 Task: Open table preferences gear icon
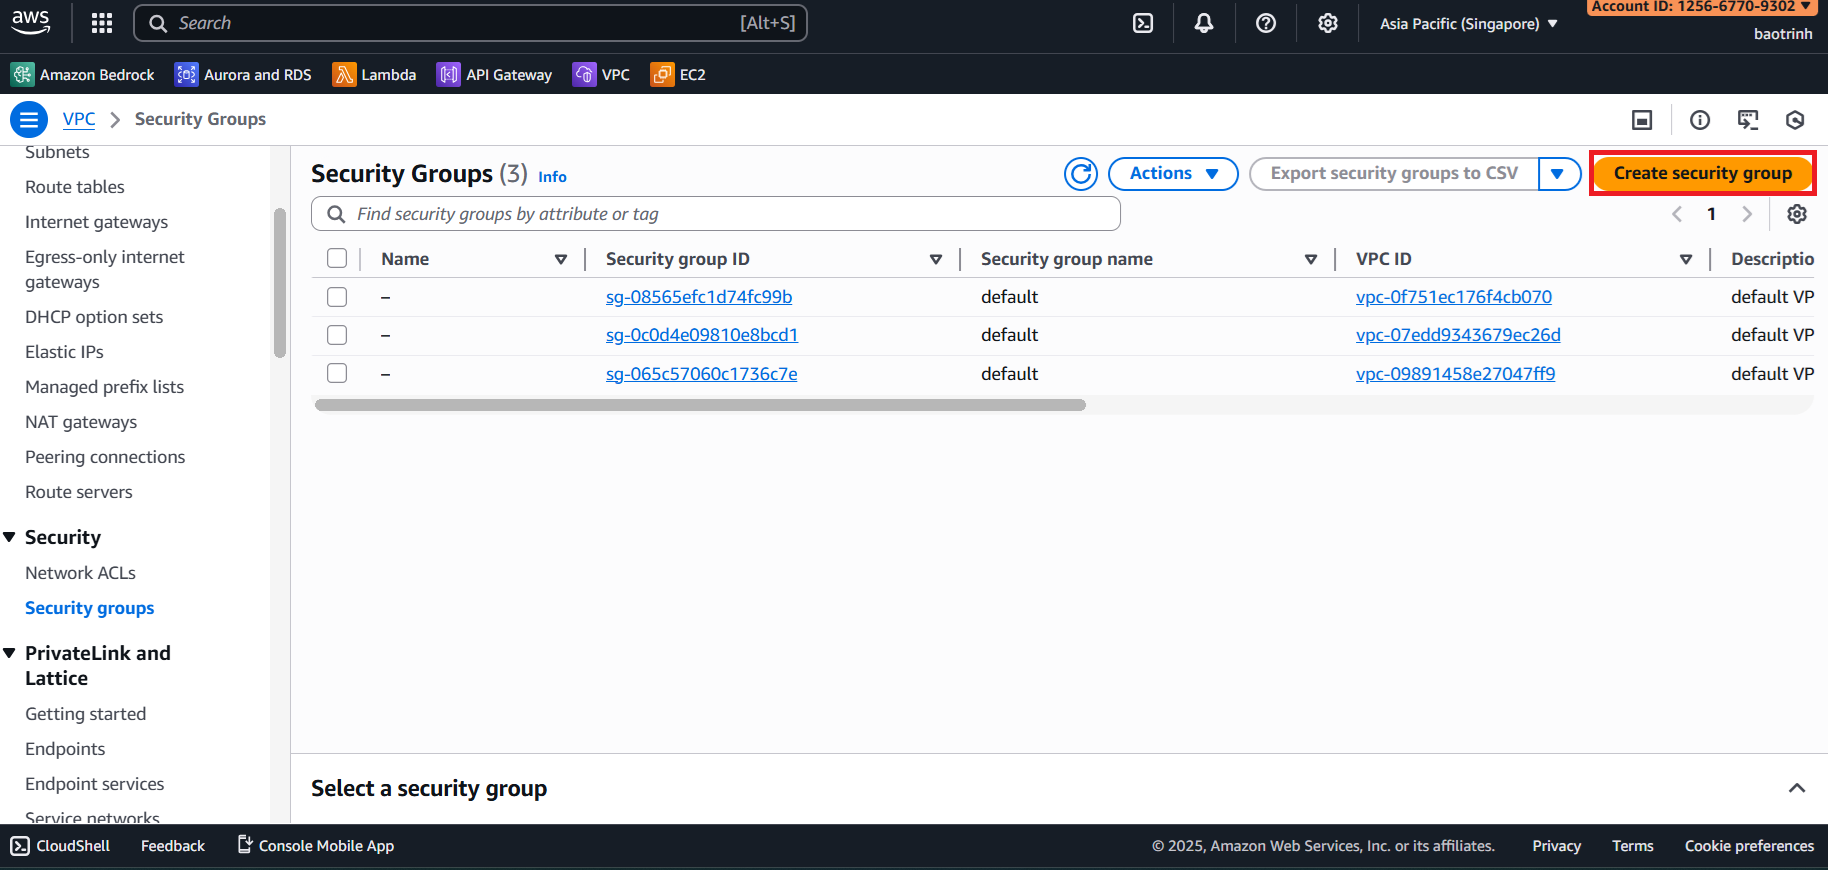pos(1797,214)
